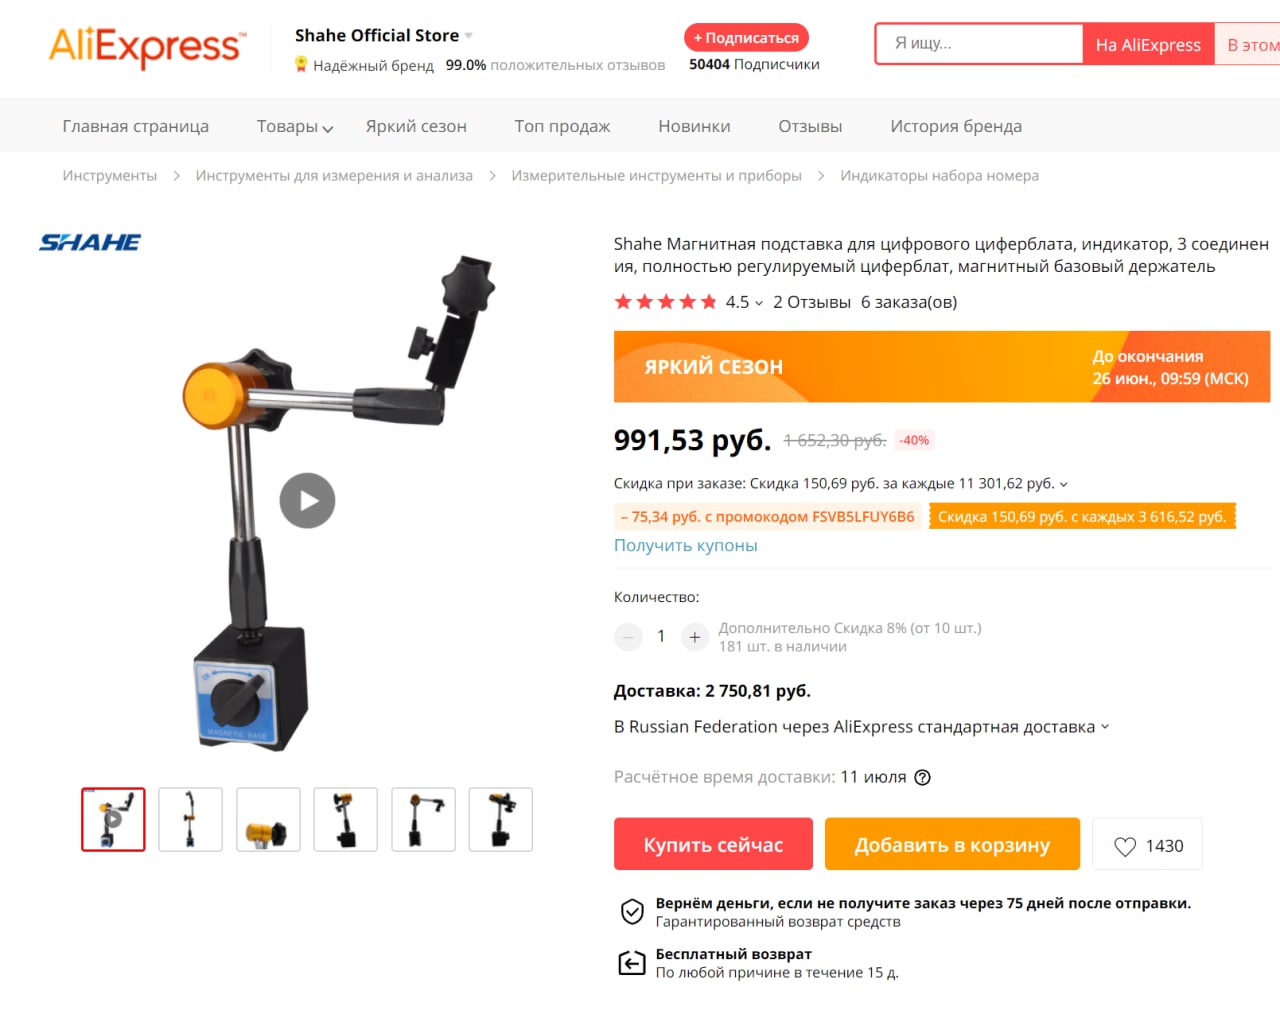Click the Я ищу search field
Image resolution: width=1280 pixels, height=1014 pixels.
(x=979, y=44)
